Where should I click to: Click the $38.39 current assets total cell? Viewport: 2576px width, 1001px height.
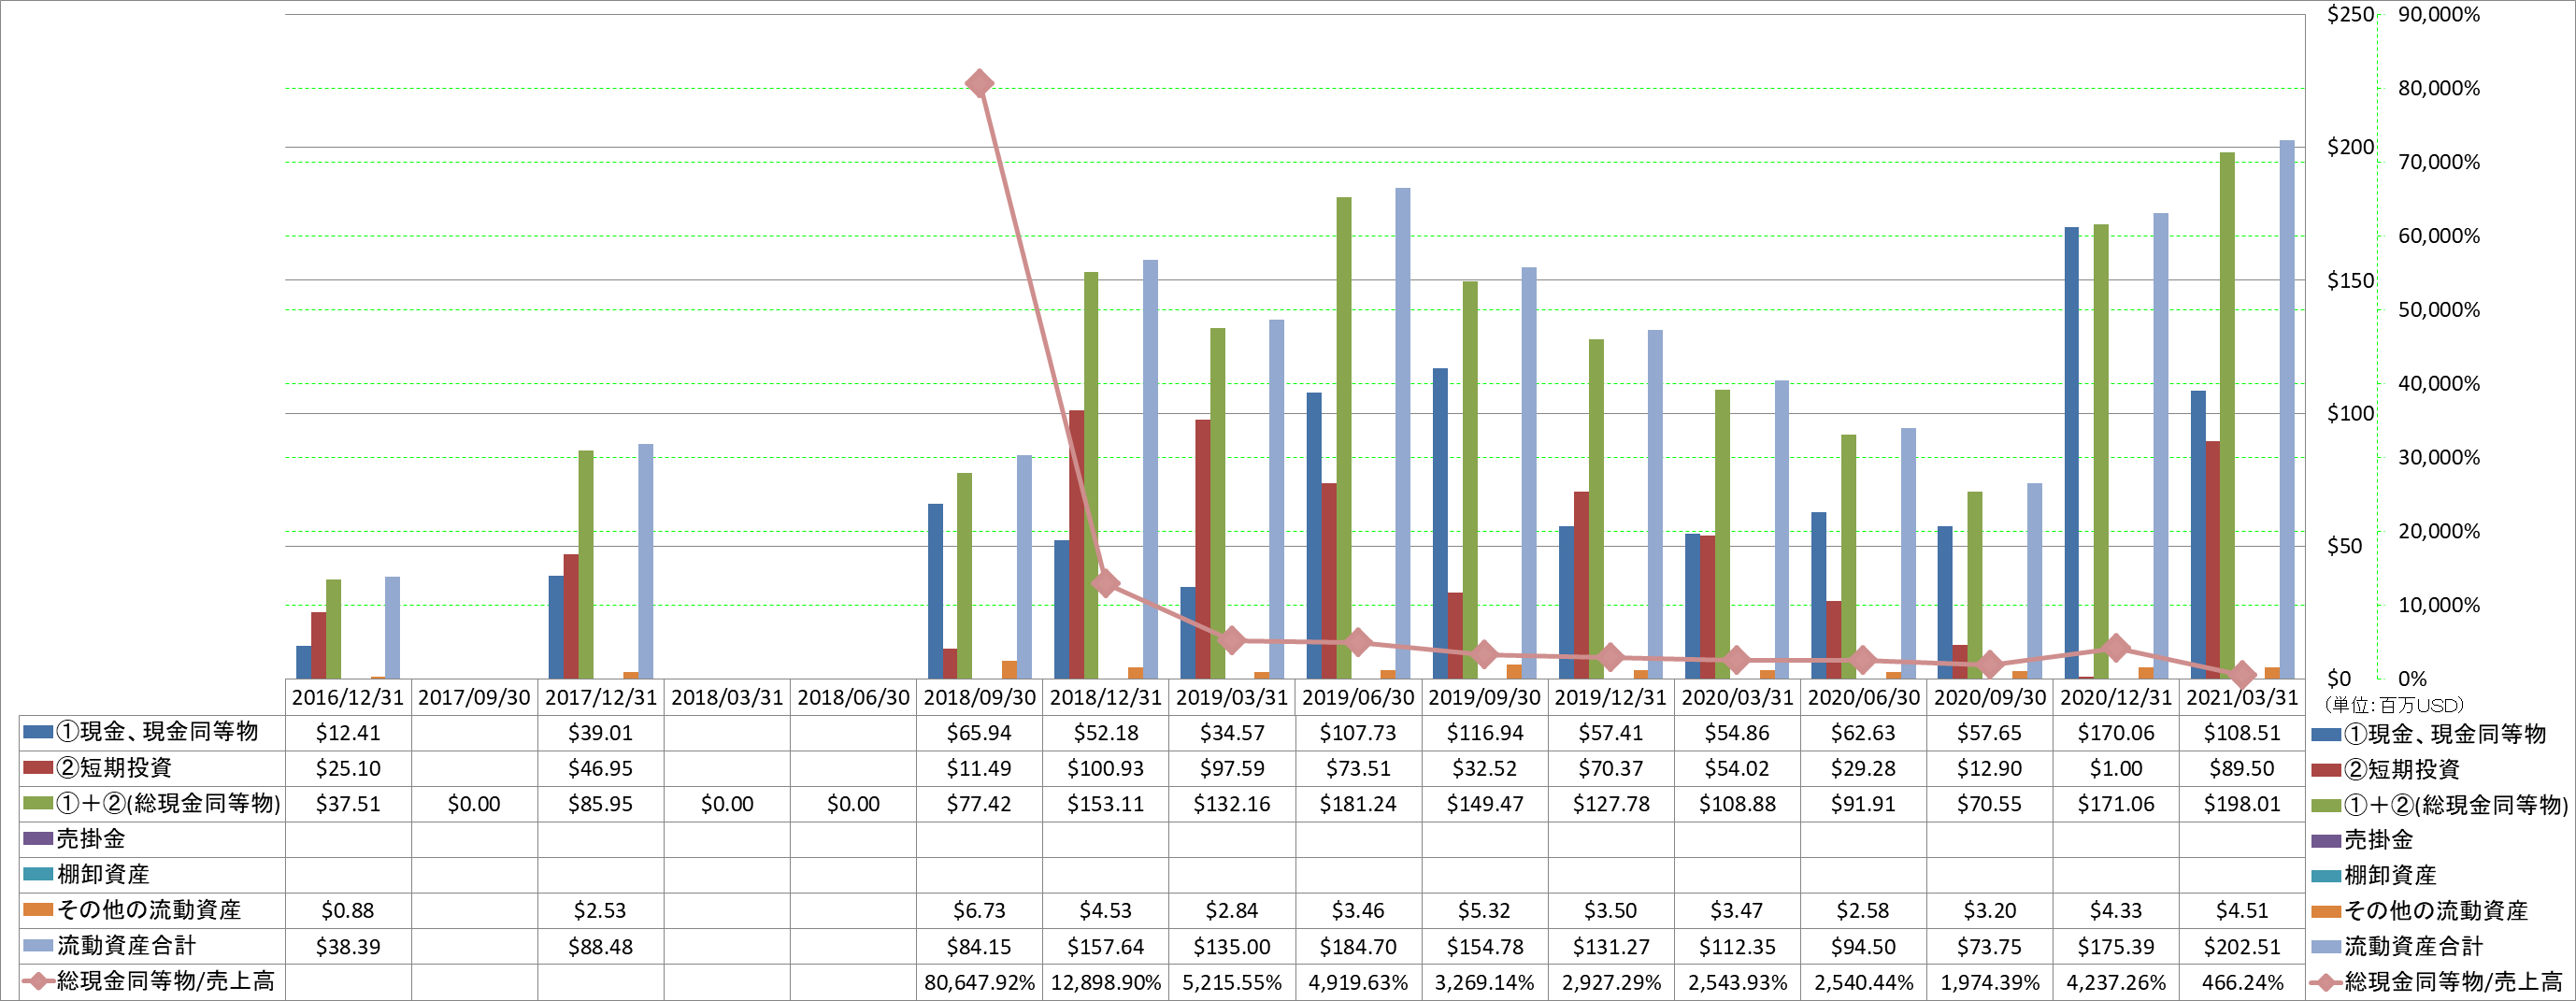(348, 946)
